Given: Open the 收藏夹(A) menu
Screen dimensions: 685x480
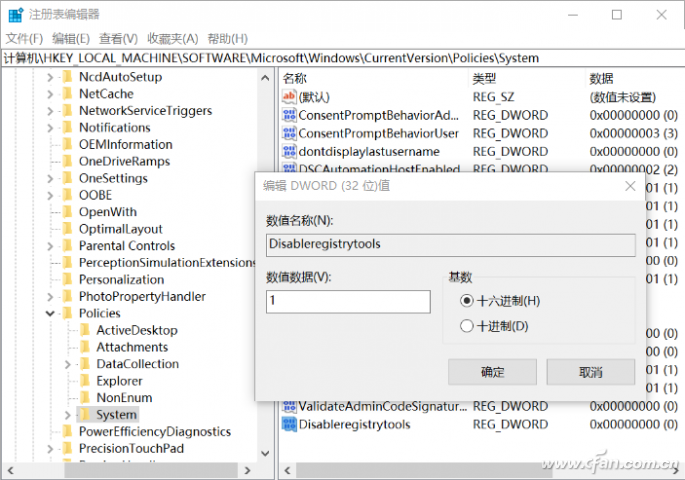Looking at the screenshot, I should tap(173, 38).
